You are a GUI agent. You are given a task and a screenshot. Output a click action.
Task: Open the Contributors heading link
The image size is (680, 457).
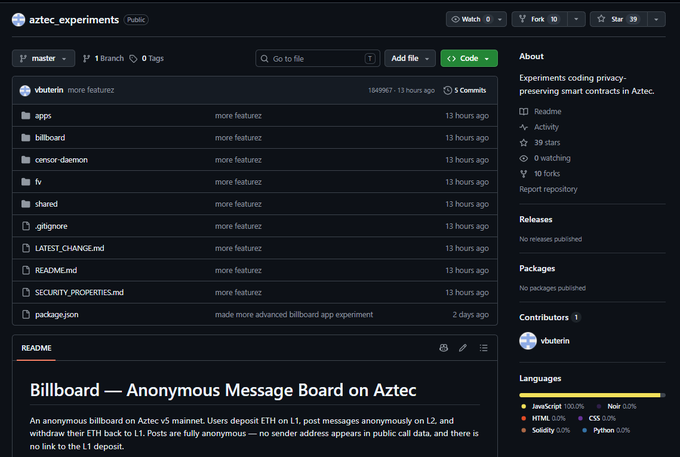(x=549, y=317)
